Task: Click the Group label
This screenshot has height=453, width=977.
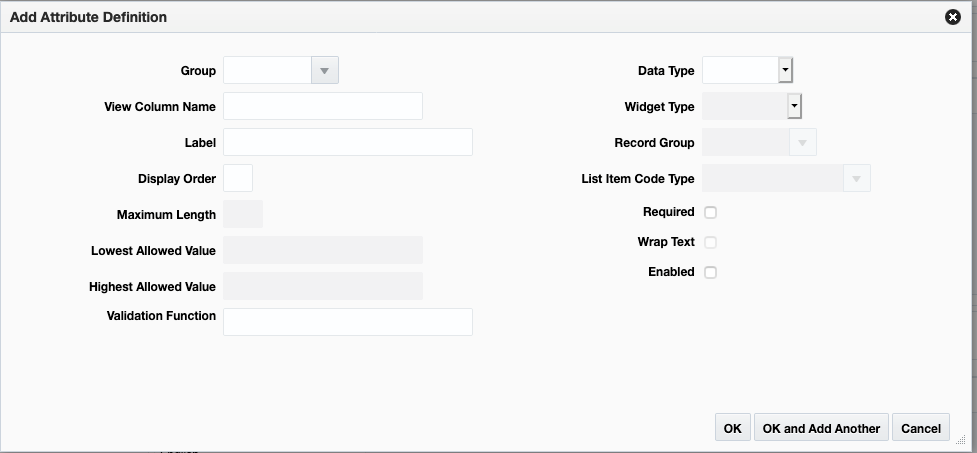Action: click(x=198, y=70)
